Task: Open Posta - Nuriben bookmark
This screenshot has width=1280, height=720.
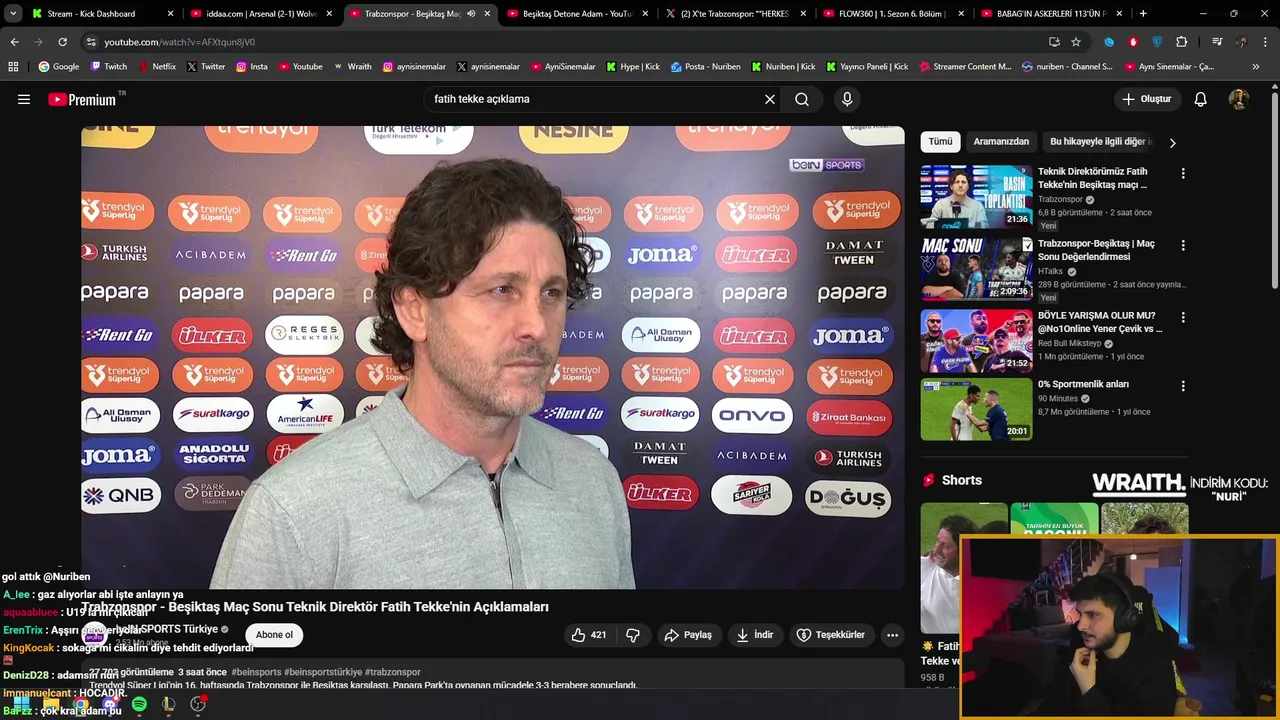Action: [705, 67]
